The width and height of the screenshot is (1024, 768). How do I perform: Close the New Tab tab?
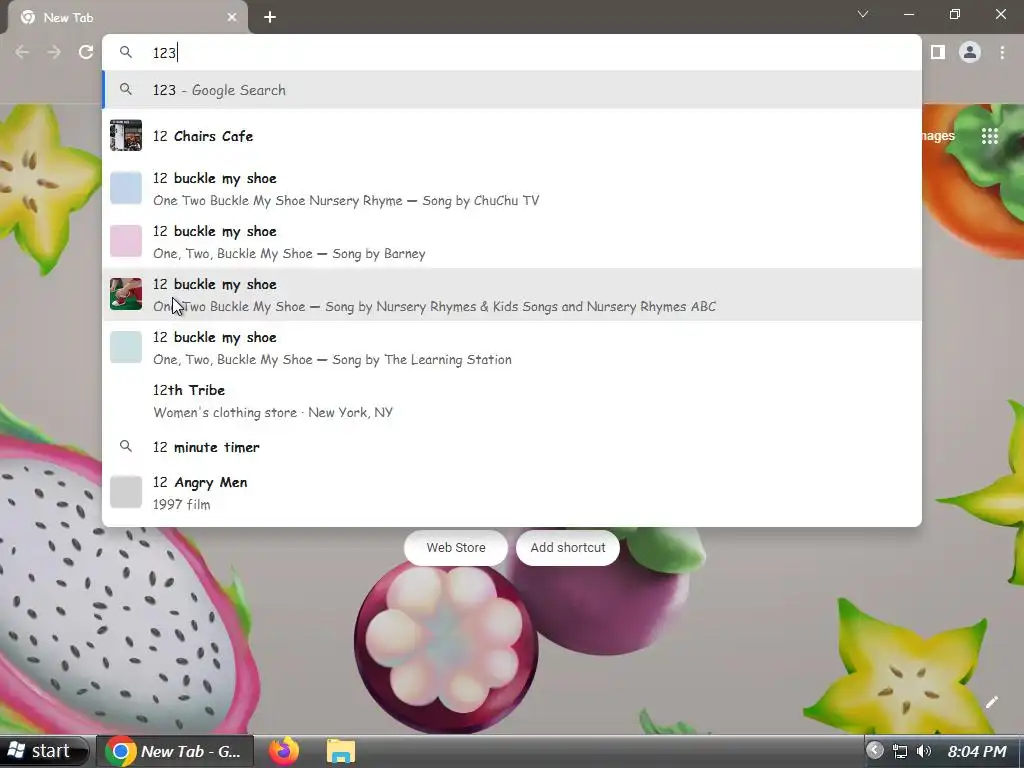[x=232, y=18]
